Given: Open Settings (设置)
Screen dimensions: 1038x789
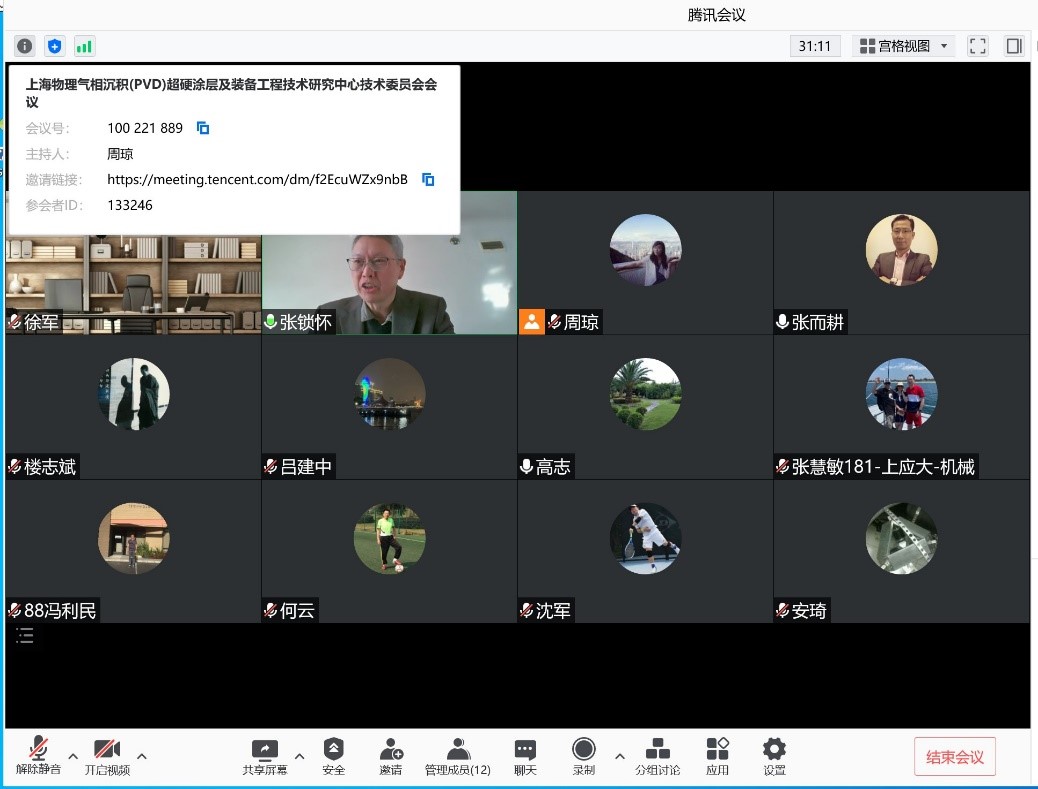Looking at the screenshot, I should (x=775, y=756).
